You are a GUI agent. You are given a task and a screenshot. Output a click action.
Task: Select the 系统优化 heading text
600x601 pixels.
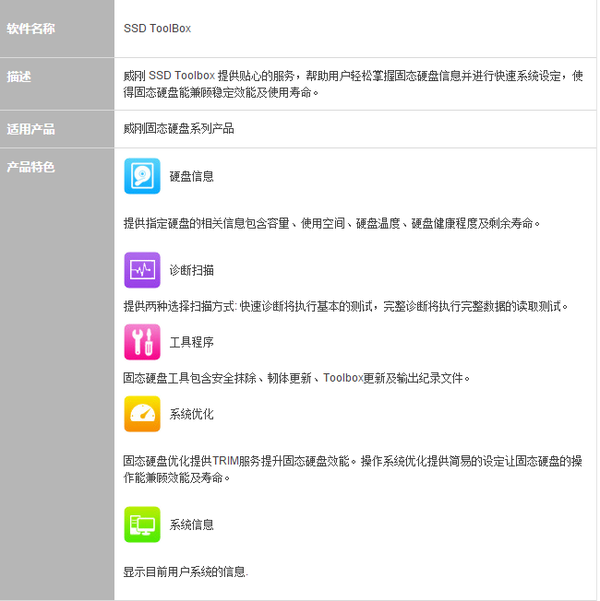(x=191, y=414)
